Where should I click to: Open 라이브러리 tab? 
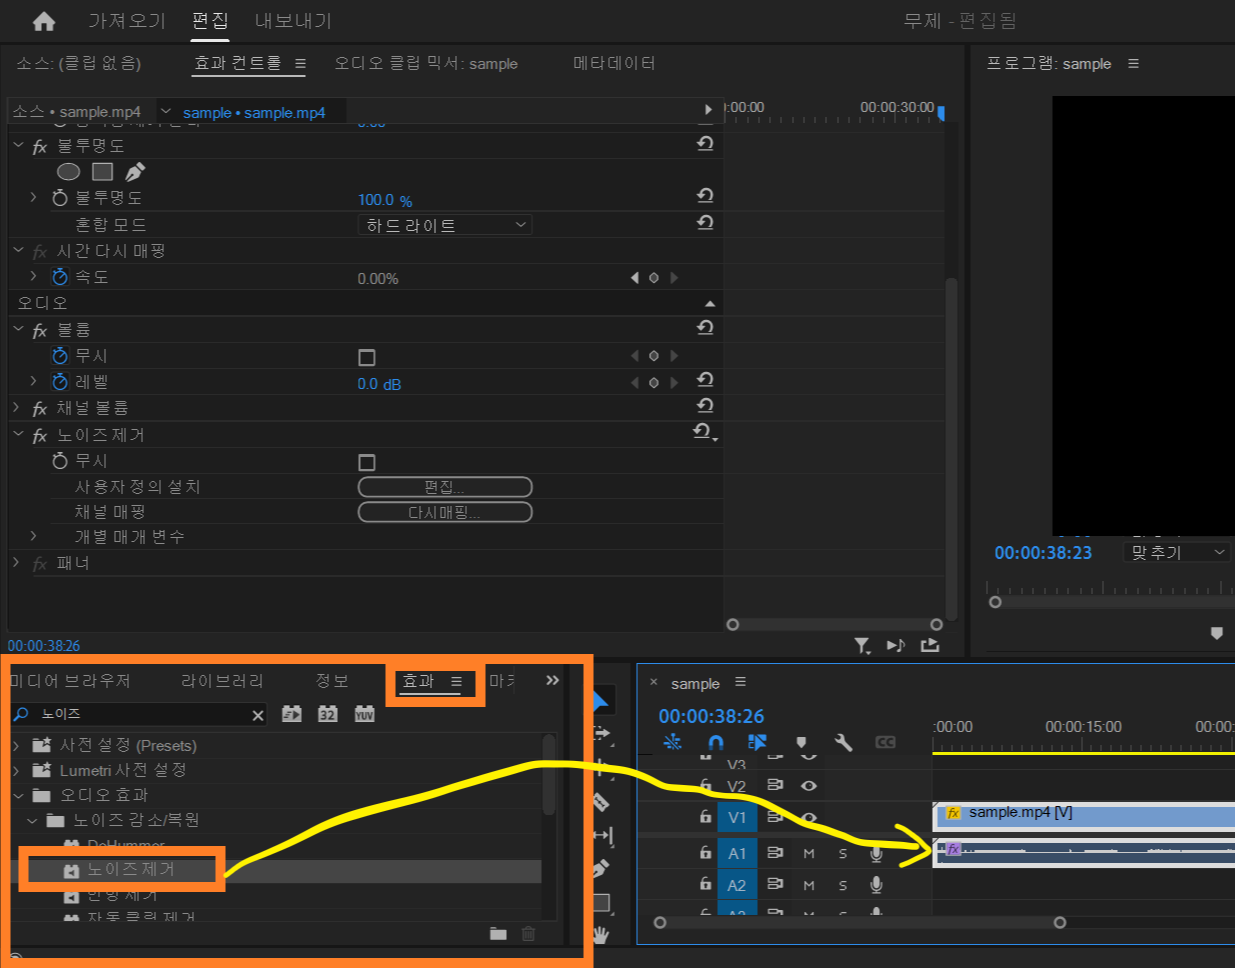pos(222,680)
